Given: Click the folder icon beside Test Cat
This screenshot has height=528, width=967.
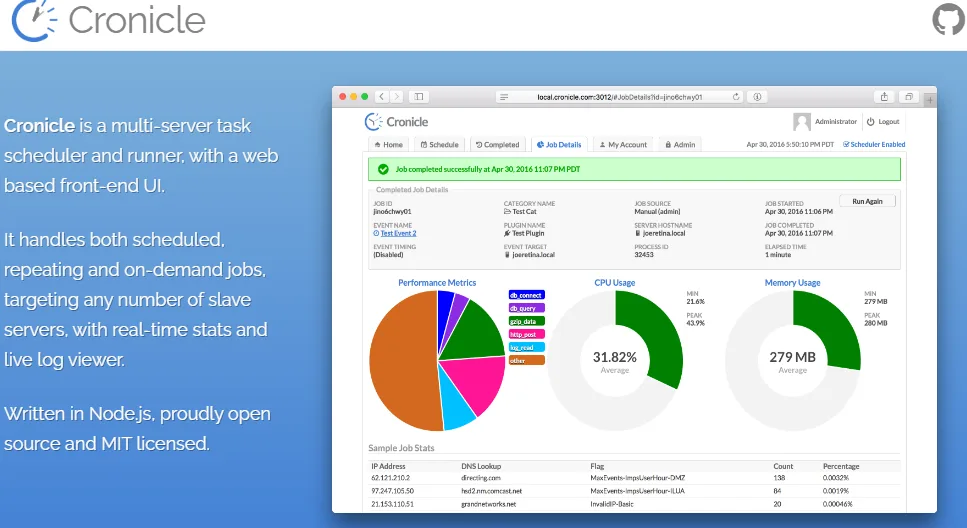Looking at the screenshot, I should tap(507, 212).
